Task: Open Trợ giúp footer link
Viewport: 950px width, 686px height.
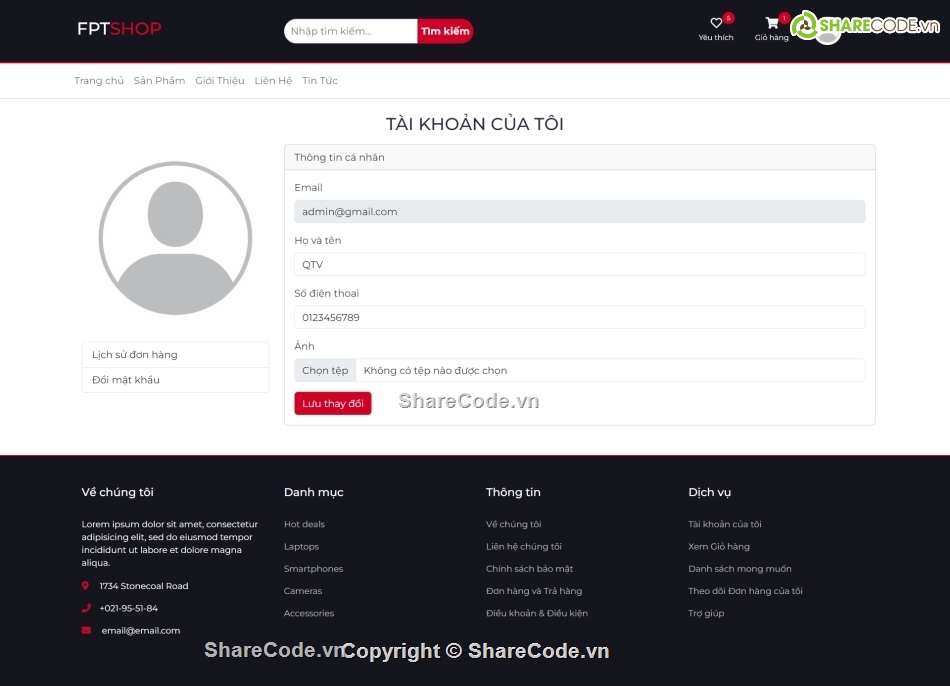Action: (x=706, y=613)
